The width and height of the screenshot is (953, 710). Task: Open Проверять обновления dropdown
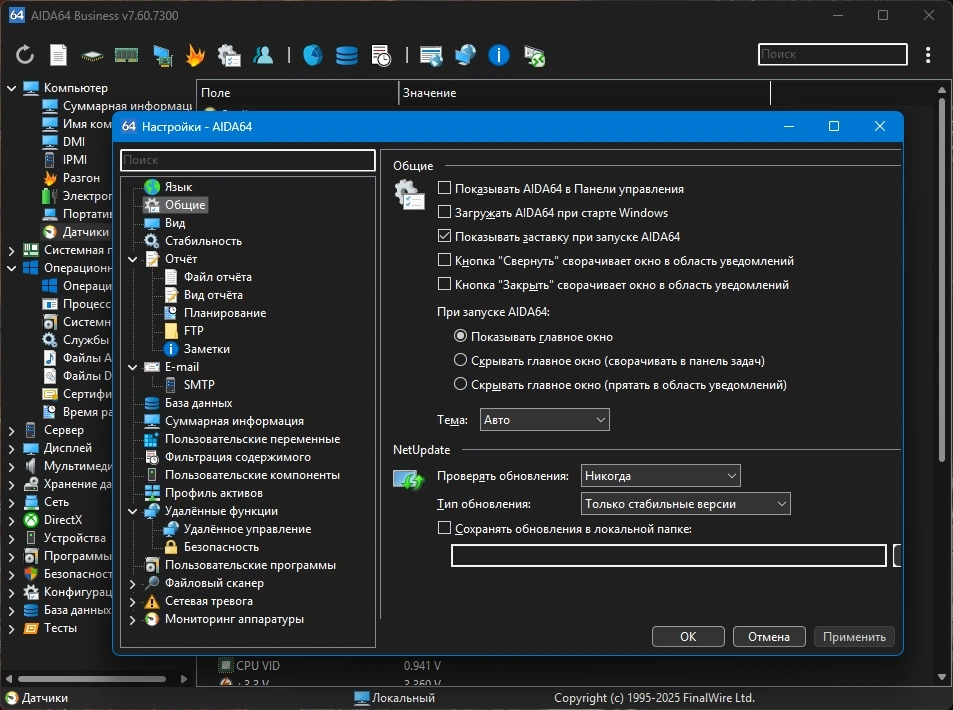pos(661,476)
